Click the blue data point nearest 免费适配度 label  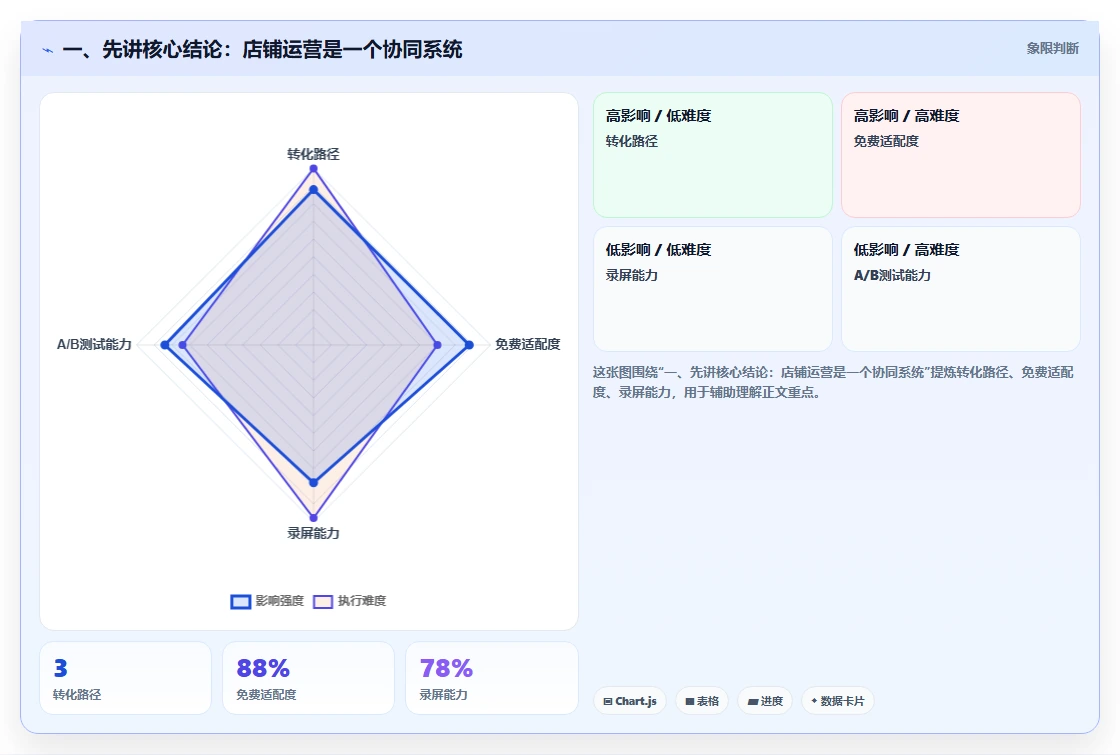tap(469, 345)
